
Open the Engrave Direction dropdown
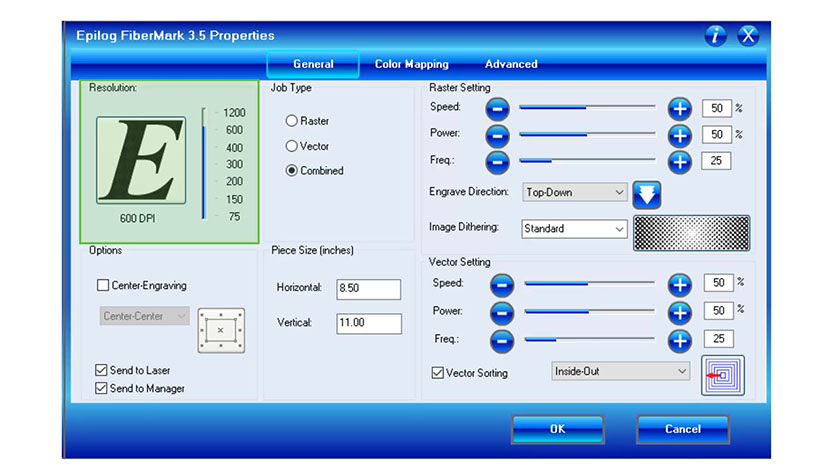pyautogui.click(x=574, y=192)
